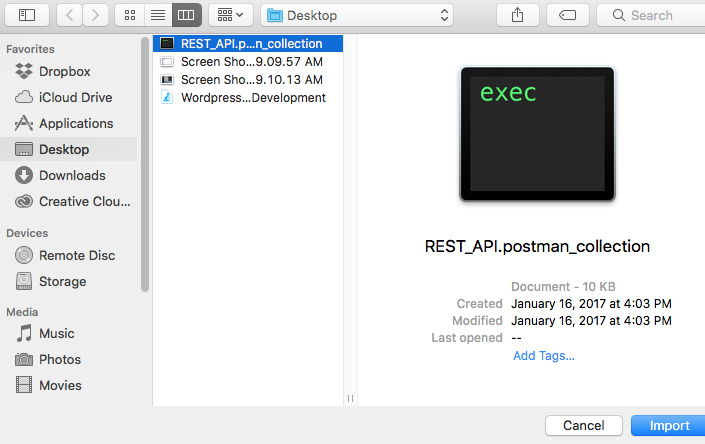
Task: Click the Screen Shot 9.09.57 AM thumbnail icon
Action: [167, 62]
